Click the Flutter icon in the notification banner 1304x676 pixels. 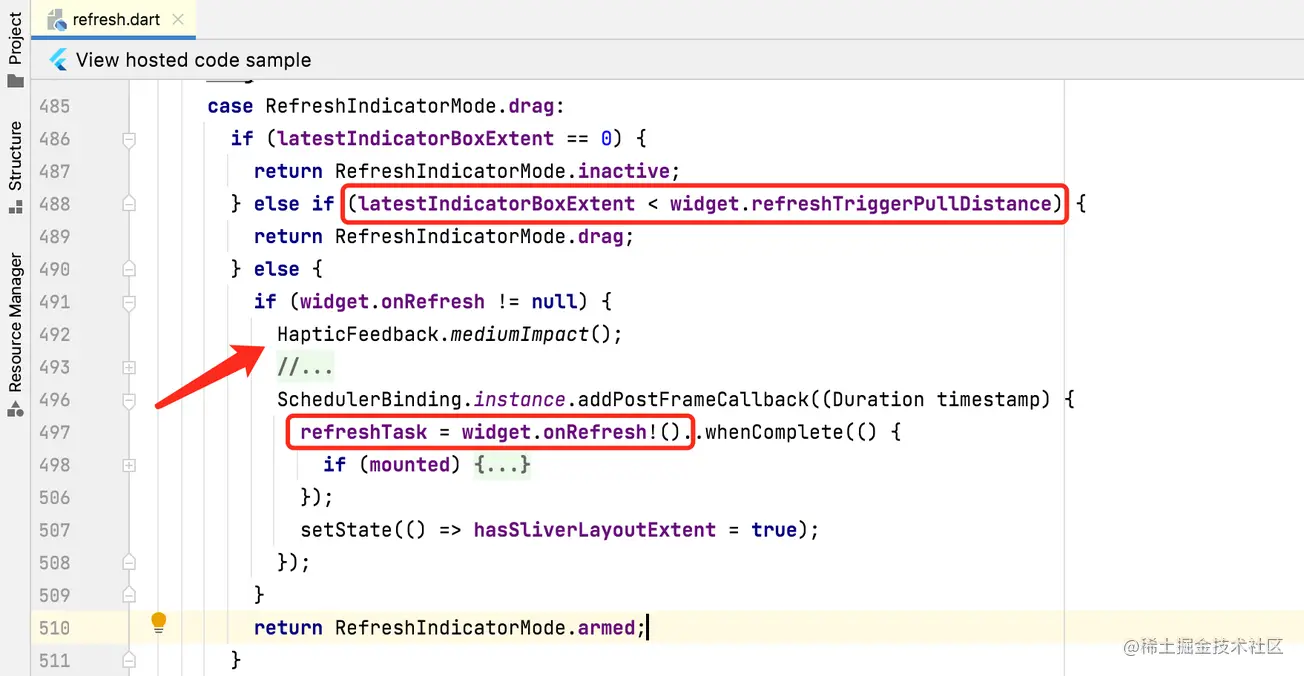58,59
